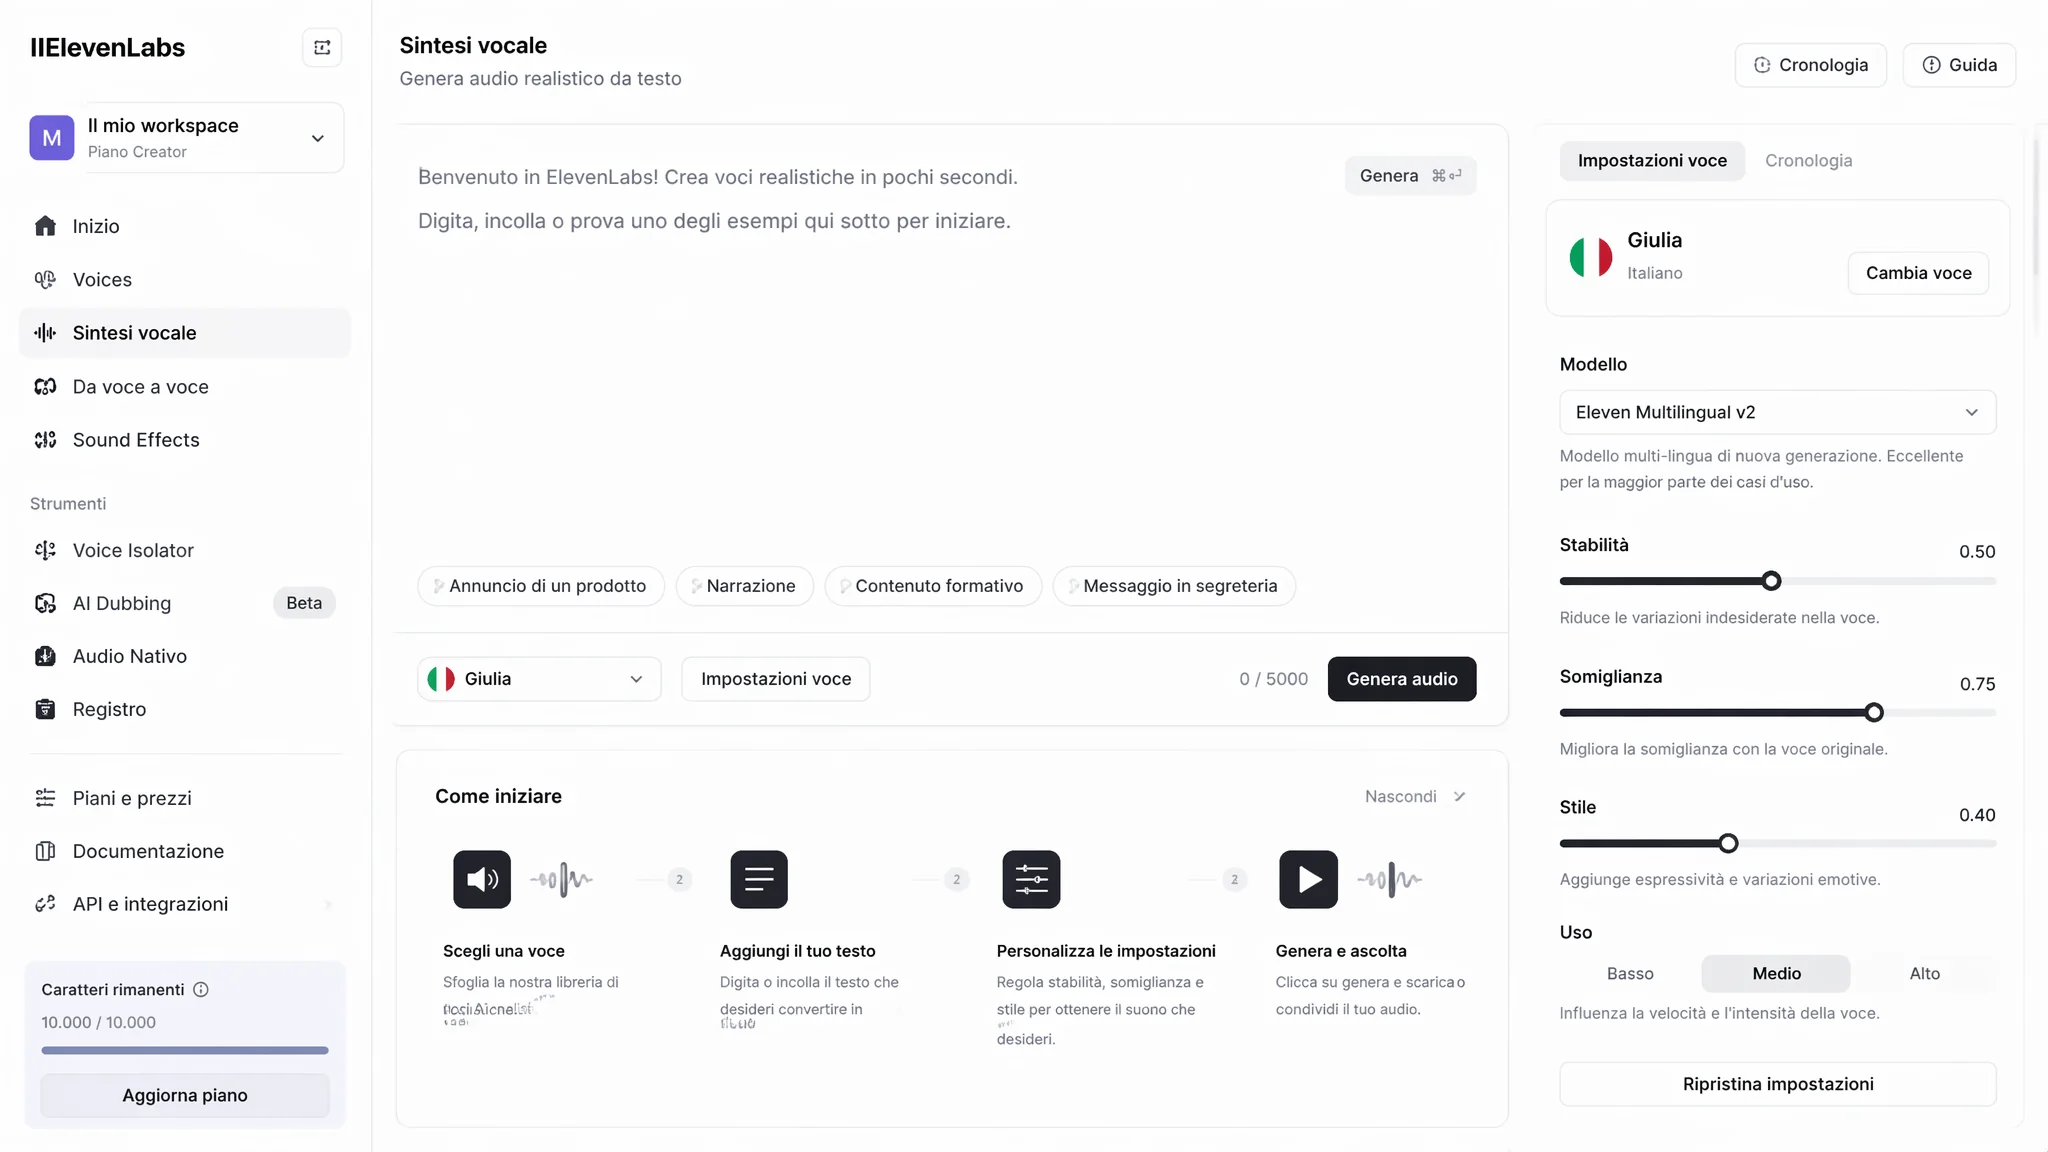The image size is (2048, 1152).
Task: Open Inizio in the sidebar
Action: (x=185, y=226)
